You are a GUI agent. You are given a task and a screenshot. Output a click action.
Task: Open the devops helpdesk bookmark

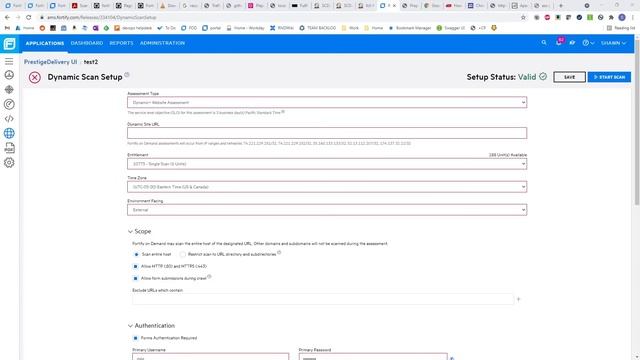[x=133, y=28]
